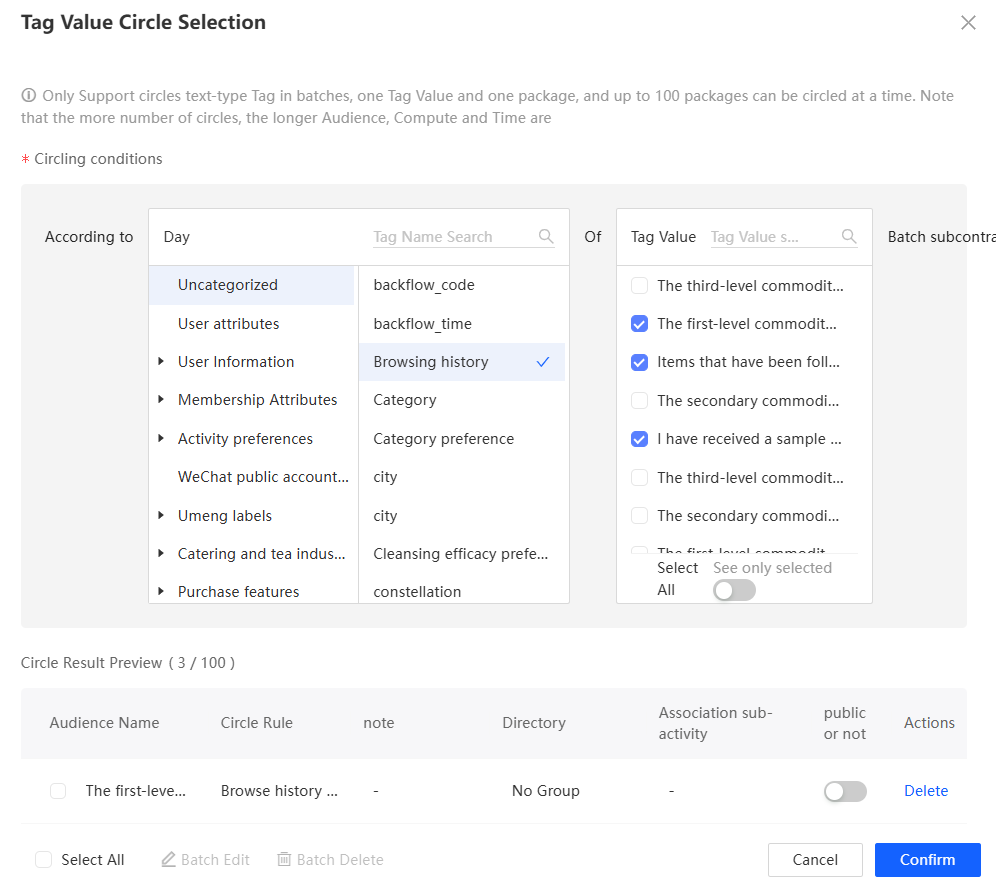Check the Select All checkbox at bottom
The width and height of the screenshot is (996, 882).
click(x=43, y=860)
